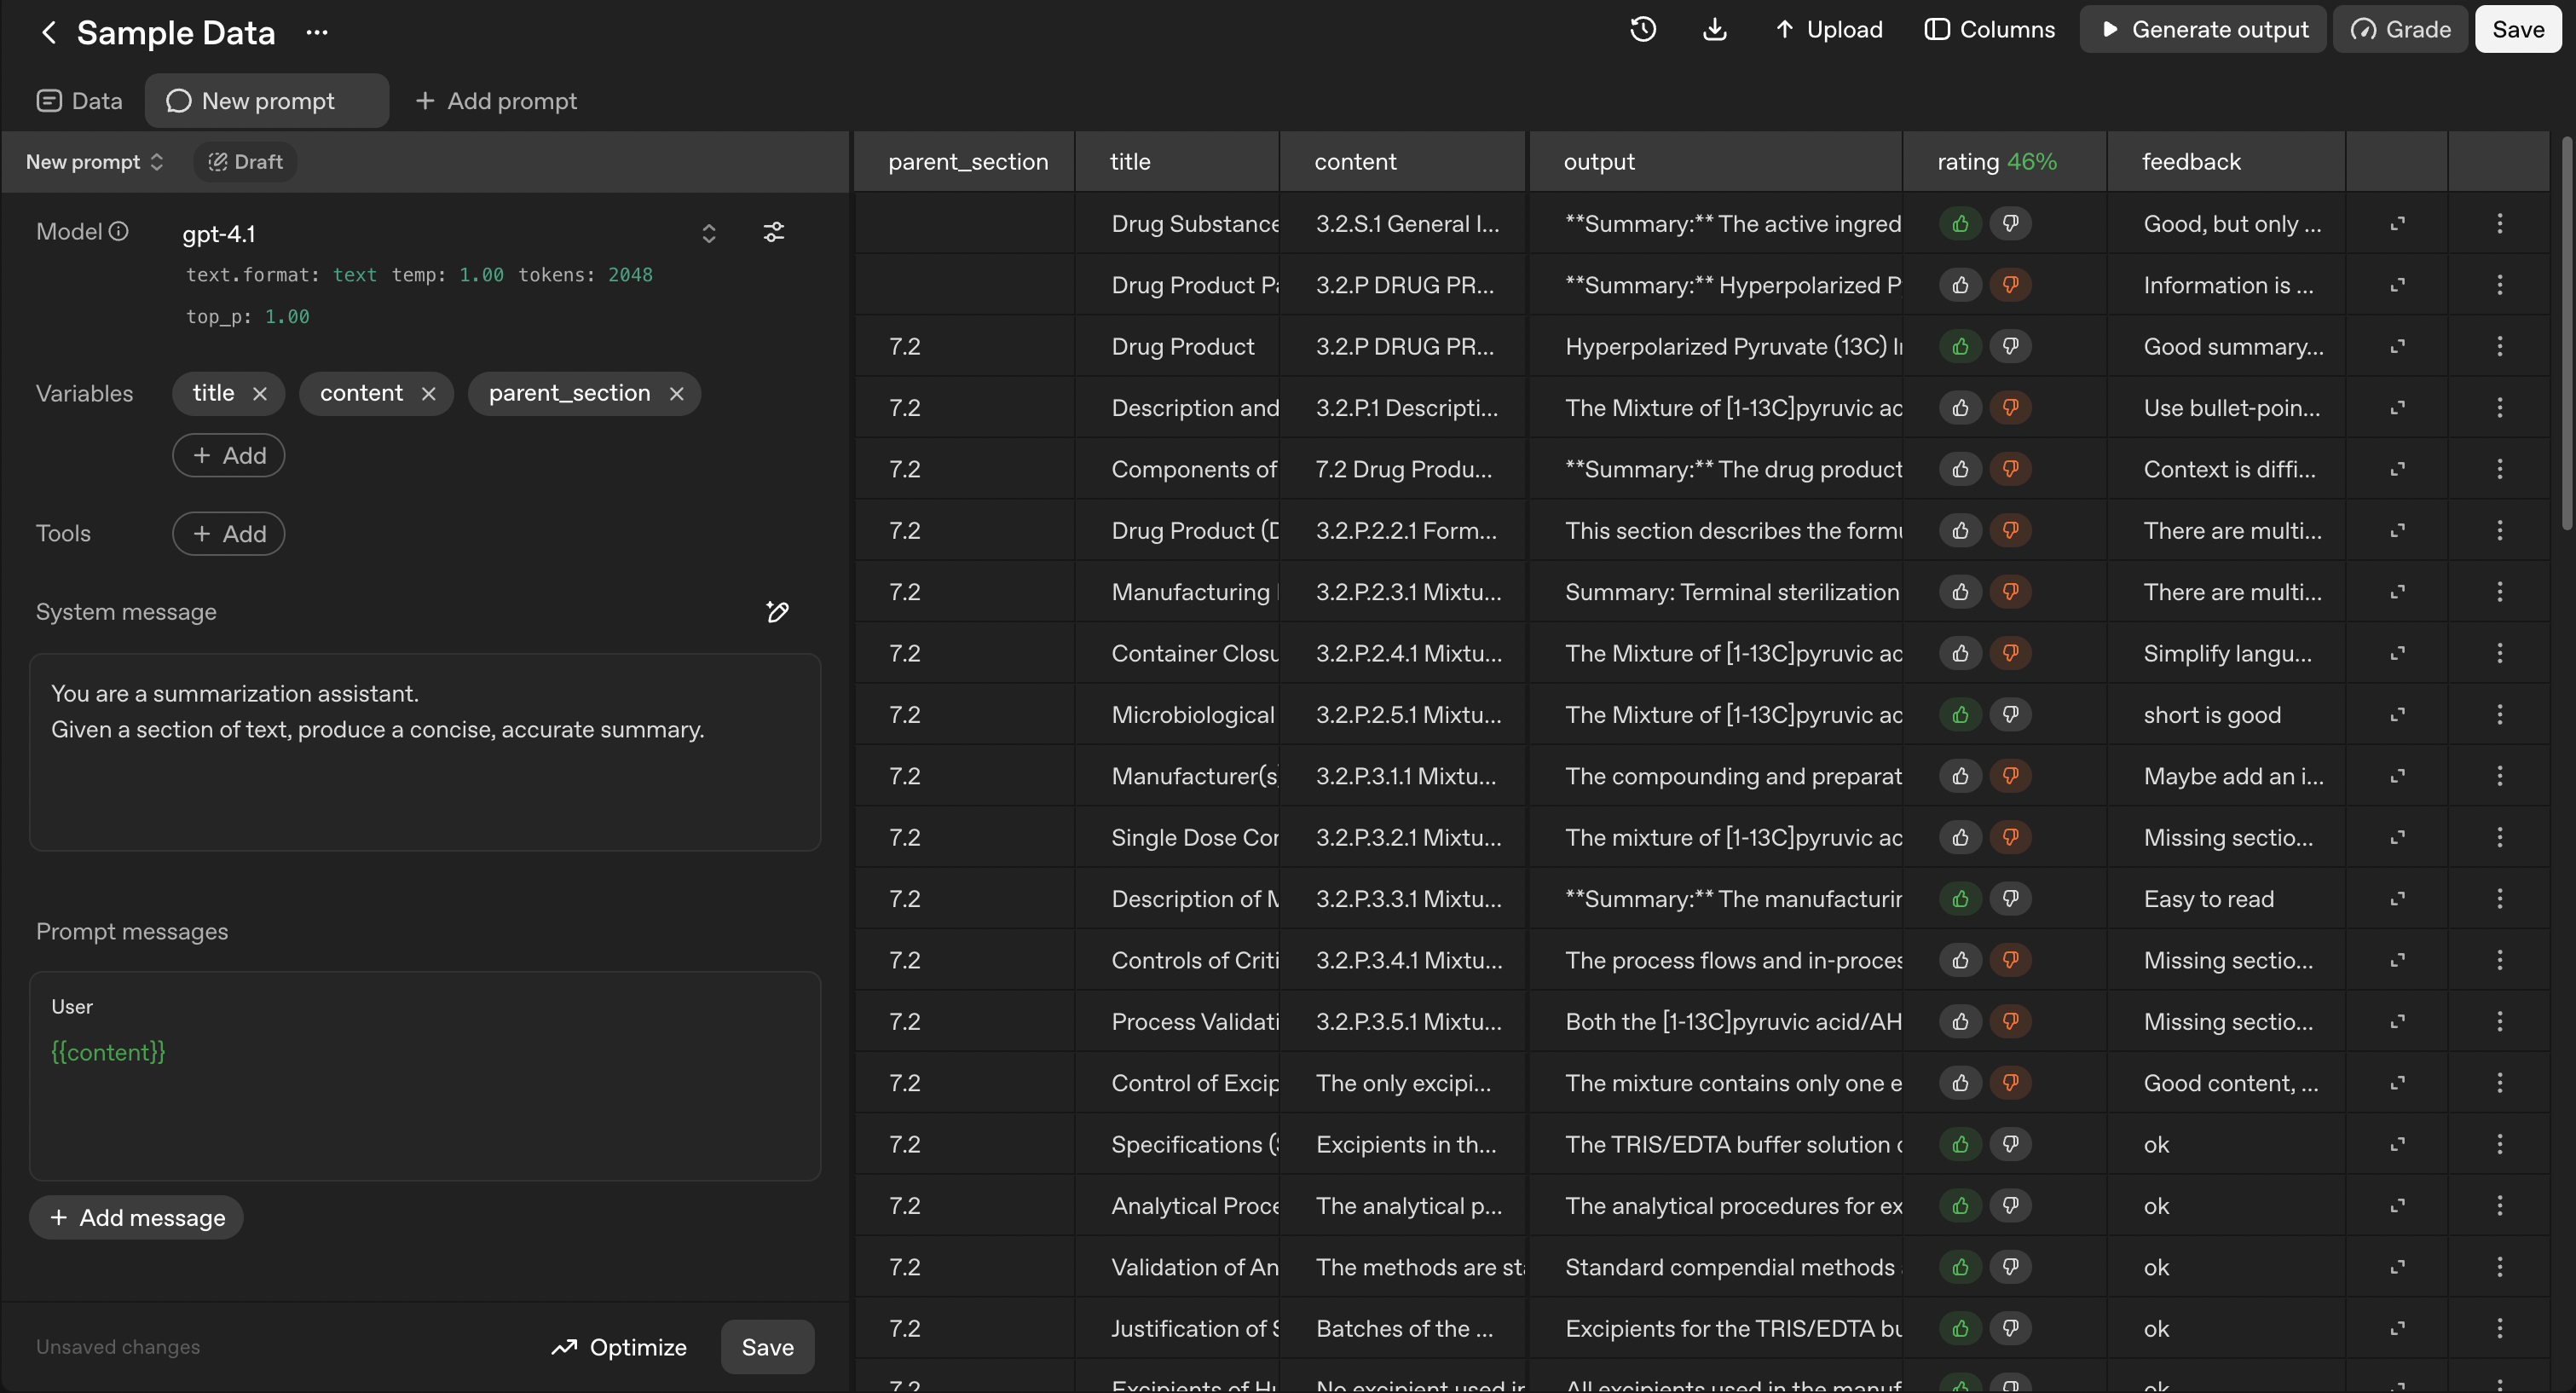
Task: Thumbs up the Hyperpolarized Pyruvate output
Action: coord(1960,346)
